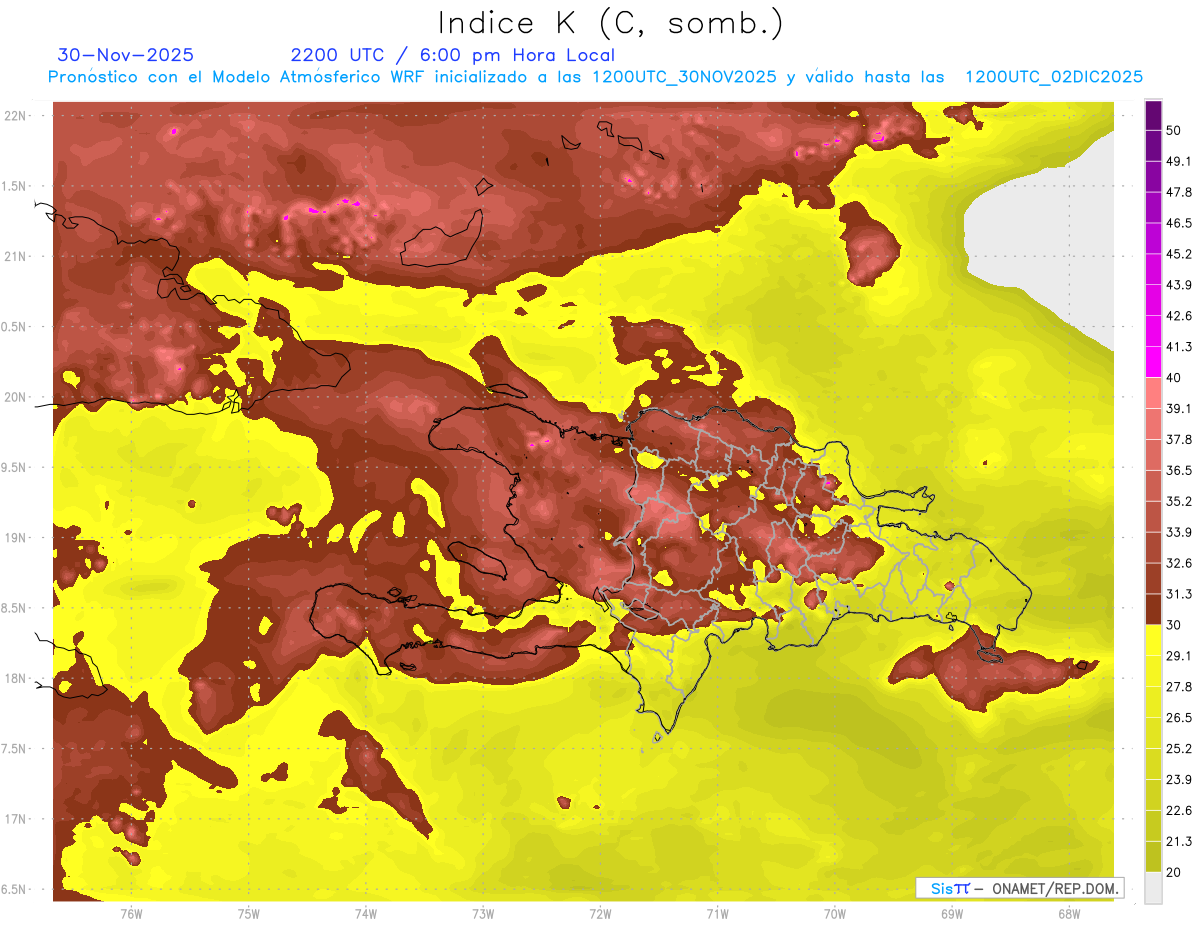This screenshot has height=927, width=1200.
Task: Click the colorbar value '47.8'
Action: pyautogui.click(x=1179, y=192)
